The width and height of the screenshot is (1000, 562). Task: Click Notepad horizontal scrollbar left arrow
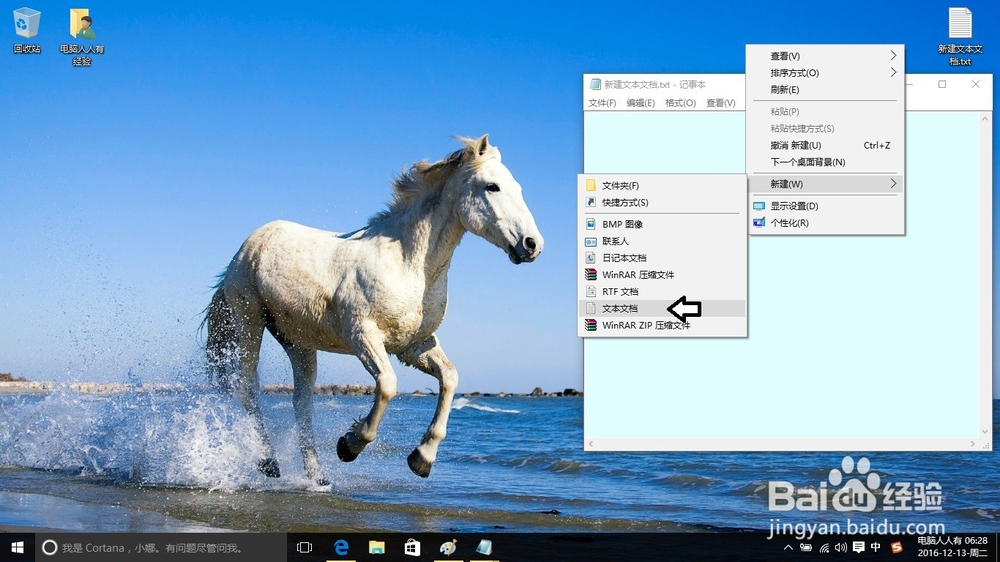591,443
